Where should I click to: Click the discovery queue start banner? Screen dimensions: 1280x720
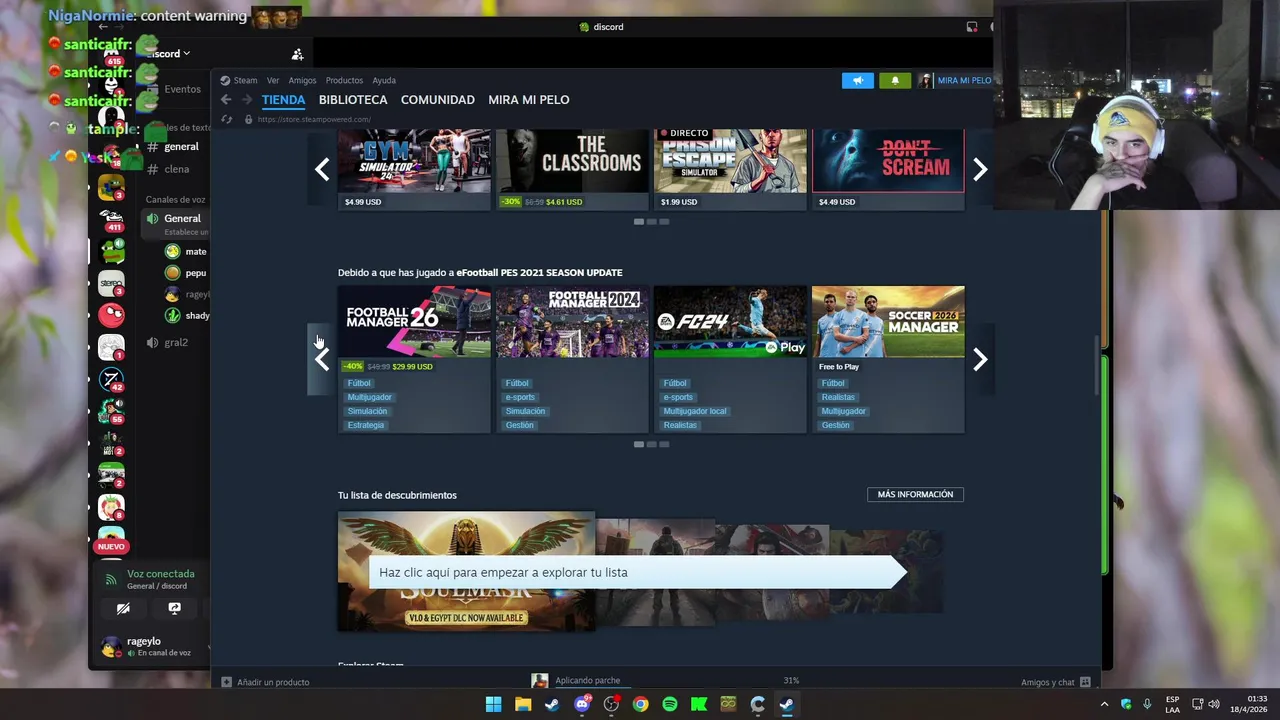click(x=637, y=572)
